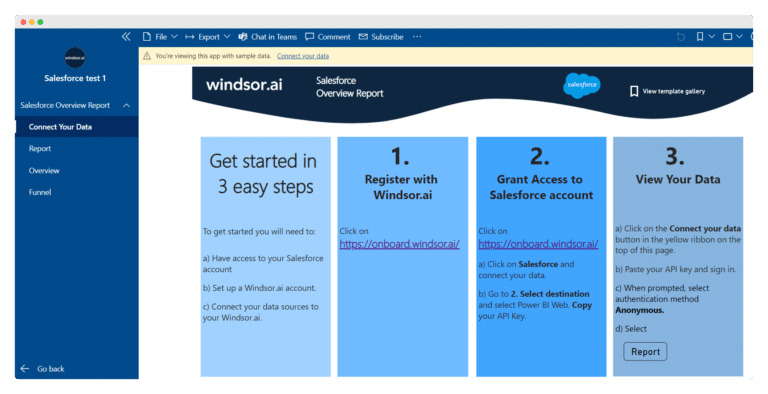Click the Salesforce Overview Report section label
The width and height of the screenshot is (768, 394).
tap(65, 105)
